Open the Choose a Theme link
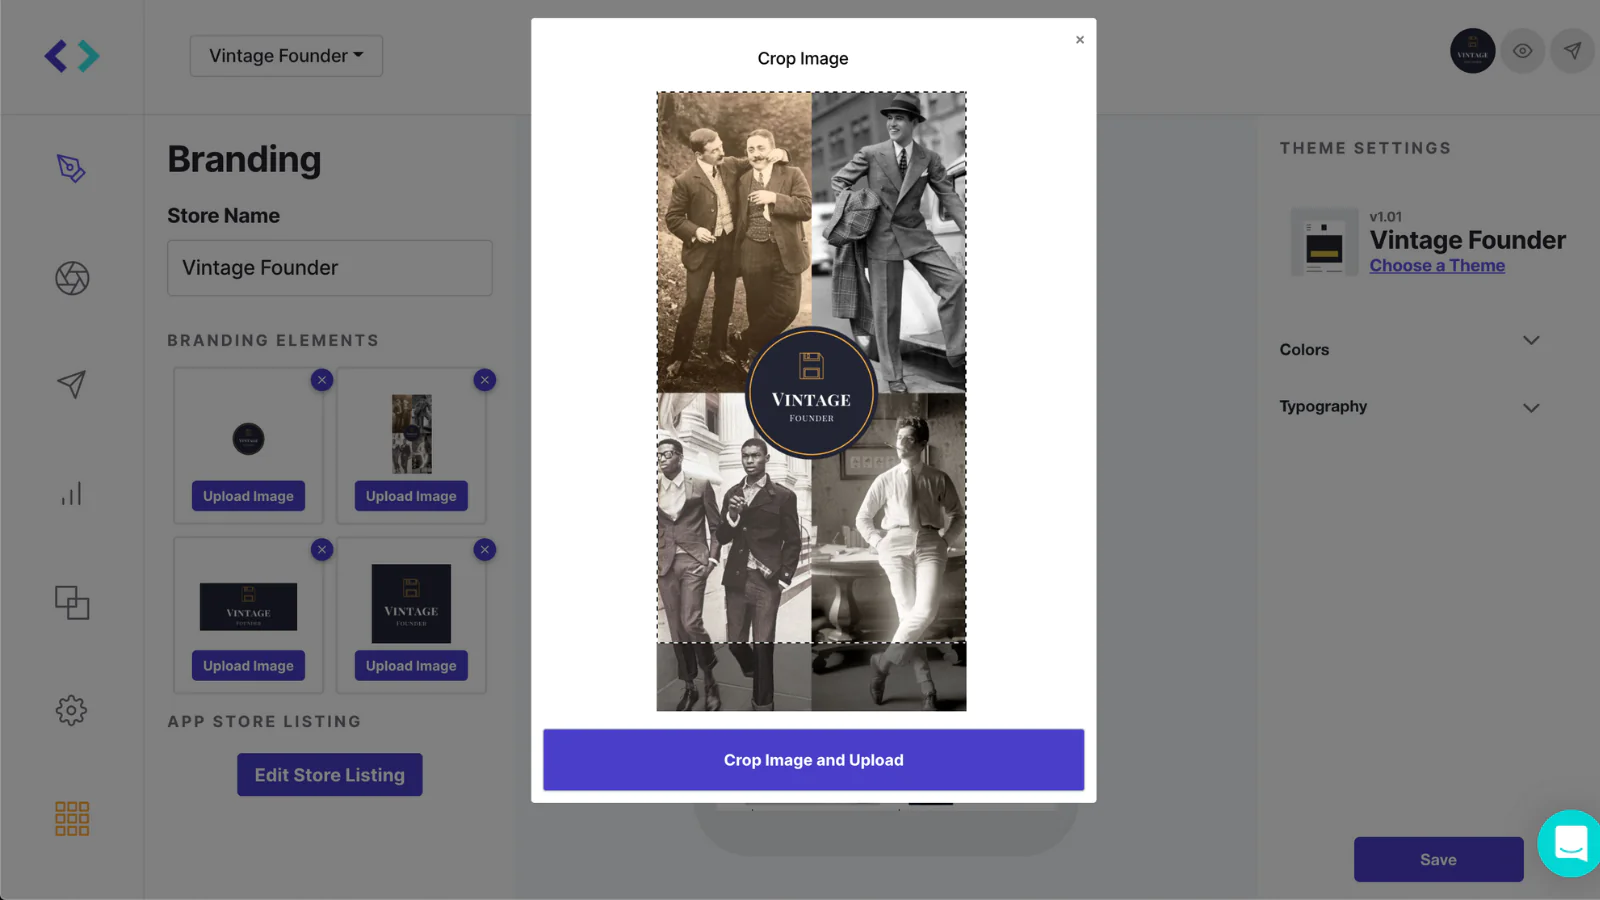Screen dimensions: 1600x900 point(1437,266)
